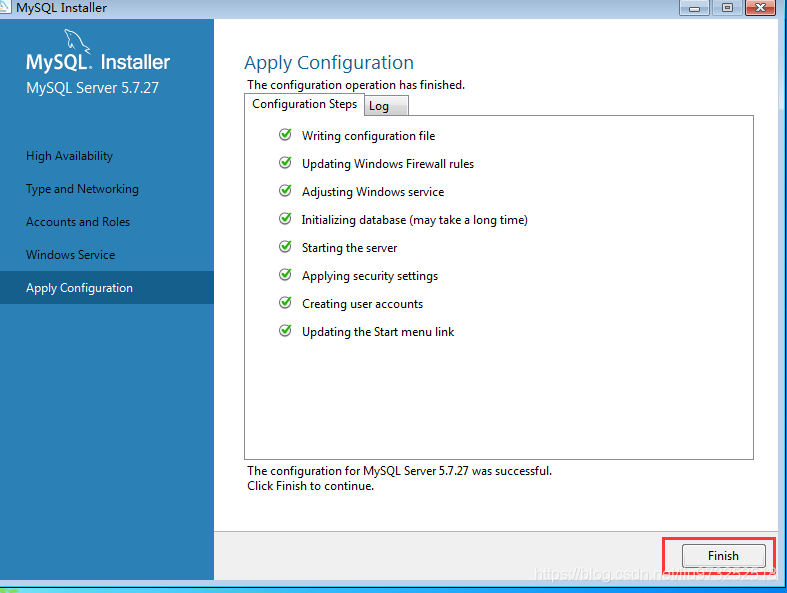This screenshot has width=787, height=593.
Task: Click the Finish button
Action: click(723, 556)
